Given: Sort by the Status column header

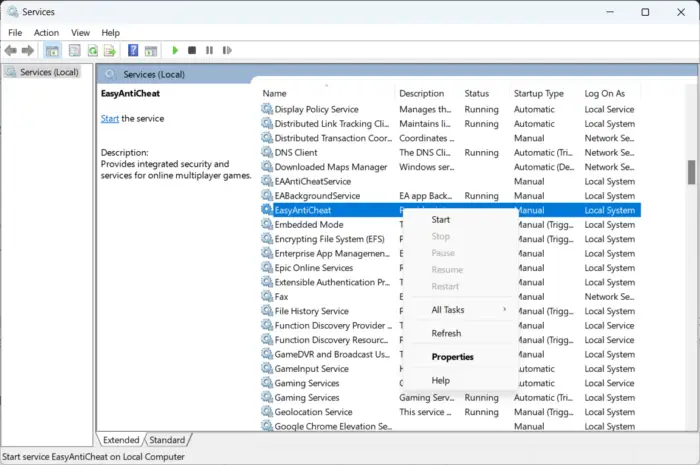Looking at the screenshot, I should [x=485, y=93].
